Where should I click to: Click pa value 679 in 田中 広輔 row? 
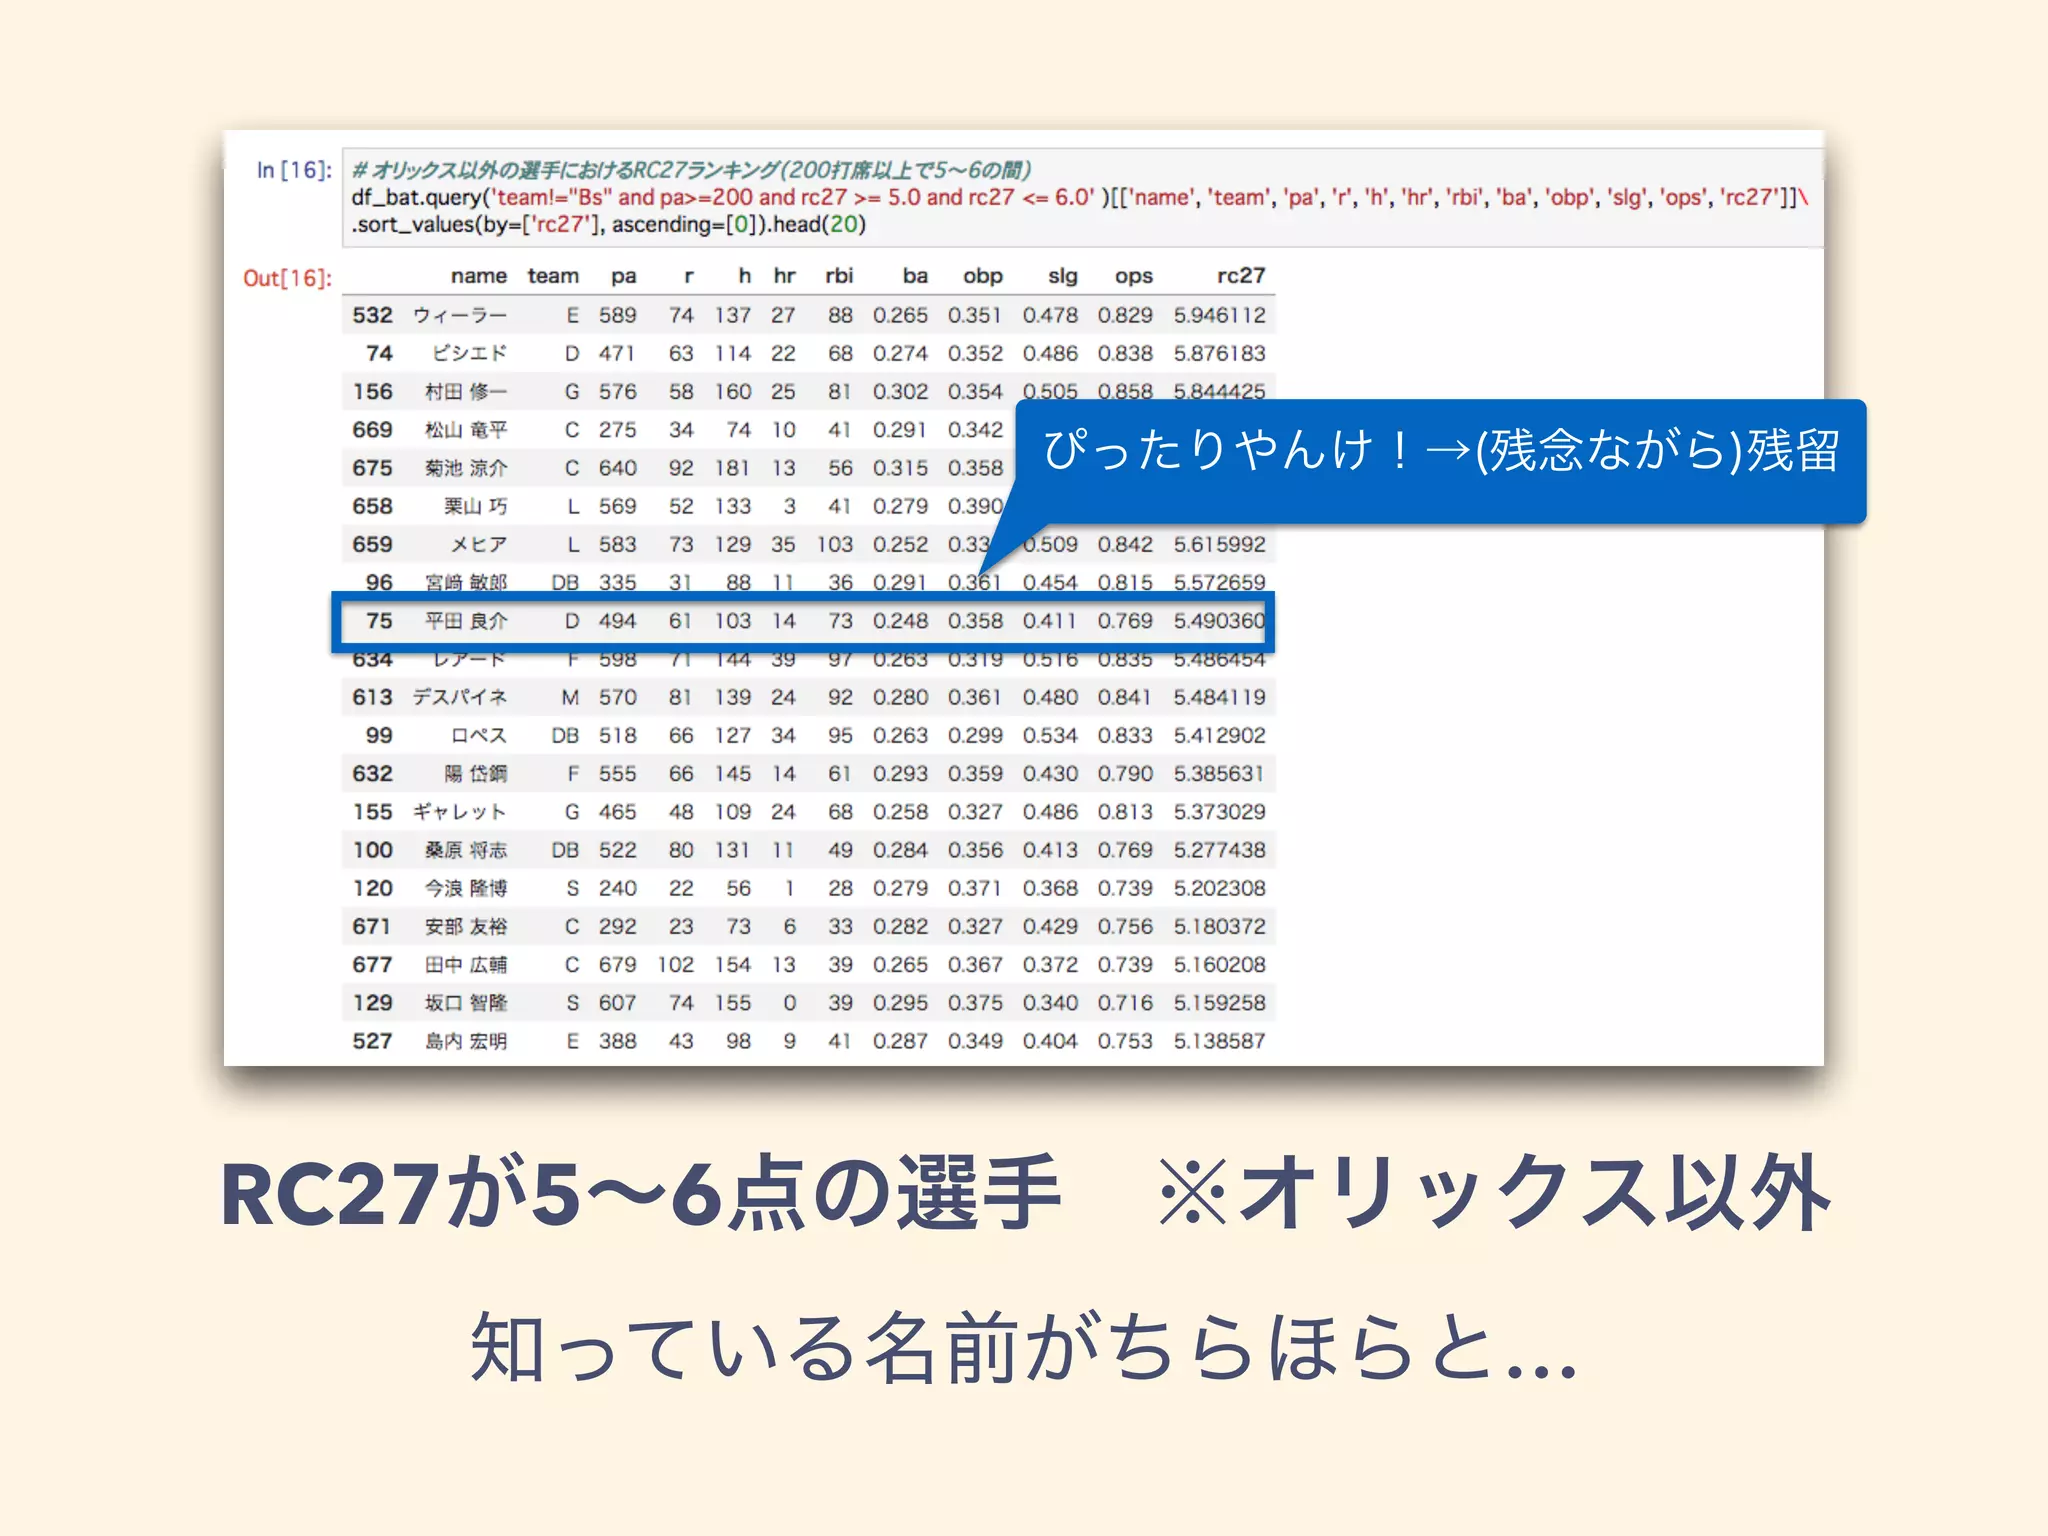tap(618, 965)
